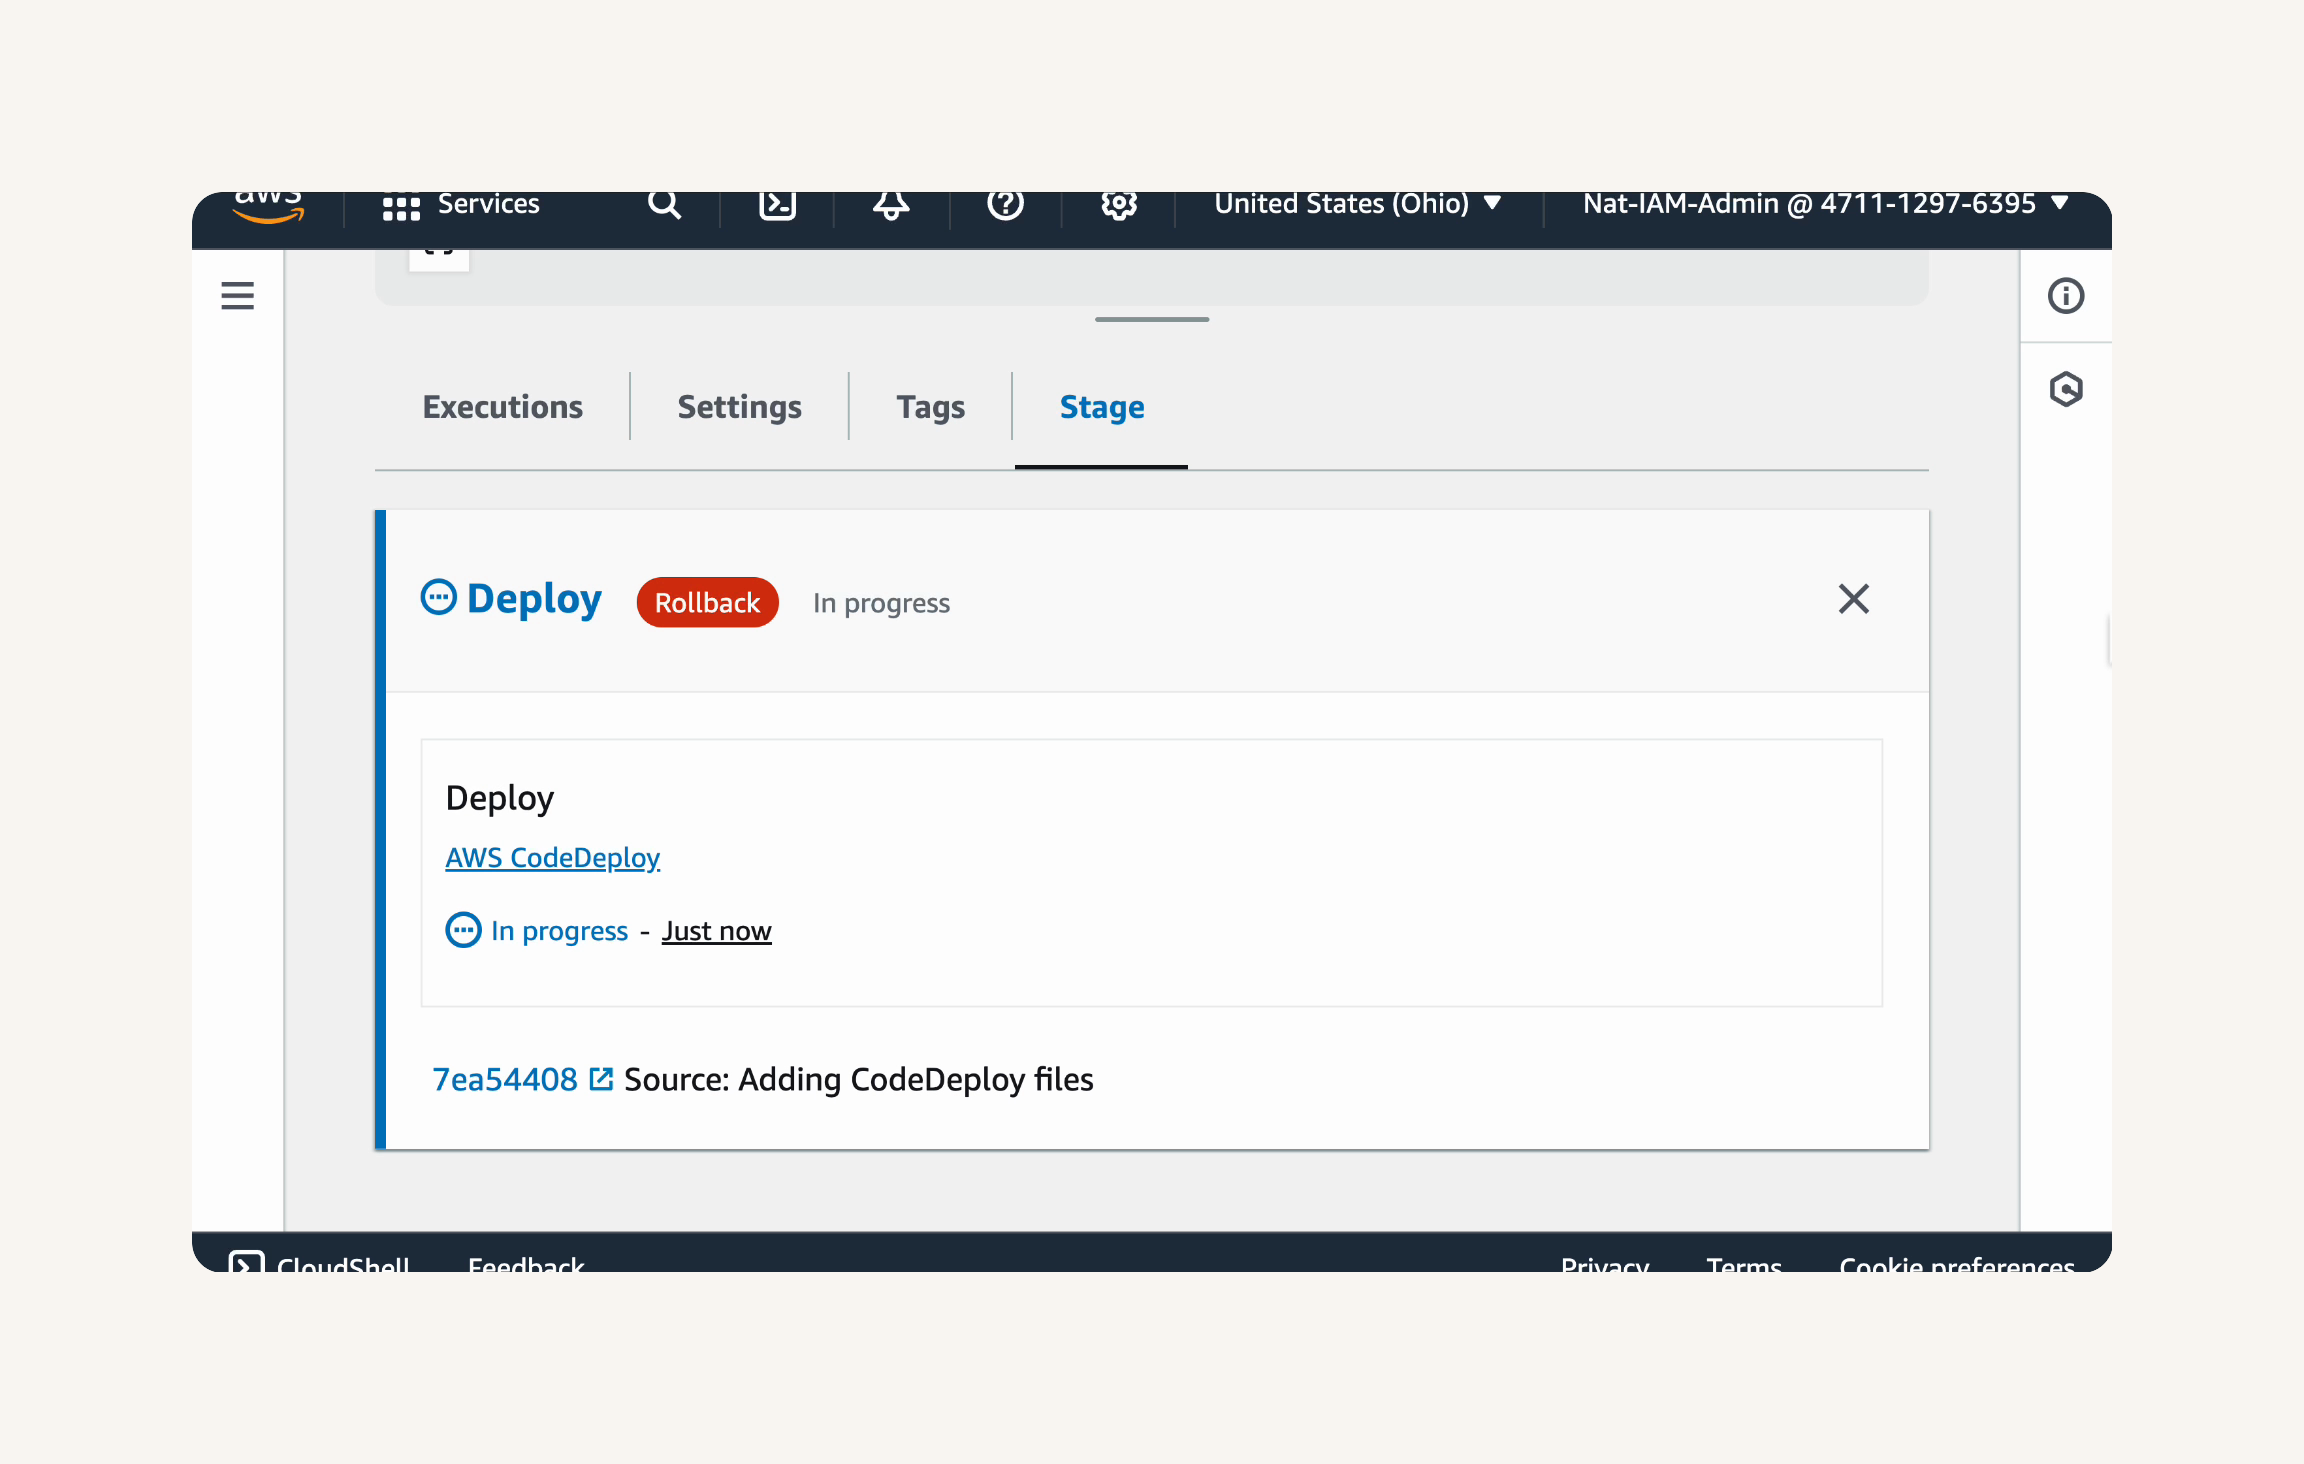Viewport: 2304px width, 1464px height.
Task: Open the AWS CodeDeploy link
Action: [x=552, y=858]
